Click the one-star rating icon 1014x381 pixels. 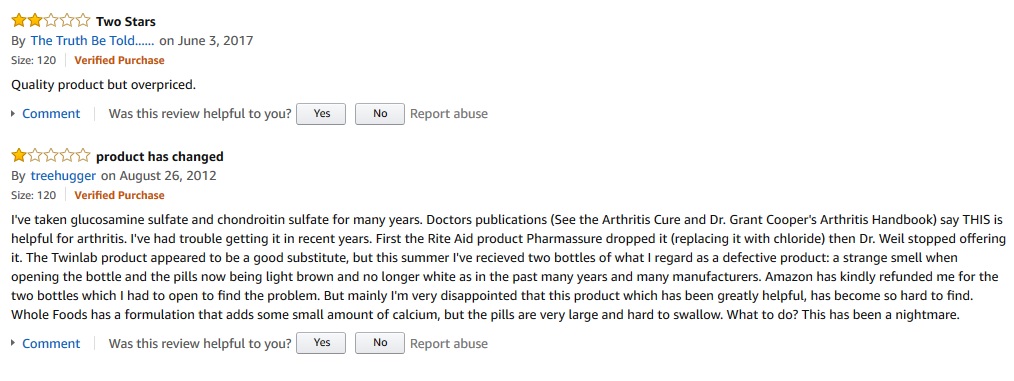click(x=50, y=156)
